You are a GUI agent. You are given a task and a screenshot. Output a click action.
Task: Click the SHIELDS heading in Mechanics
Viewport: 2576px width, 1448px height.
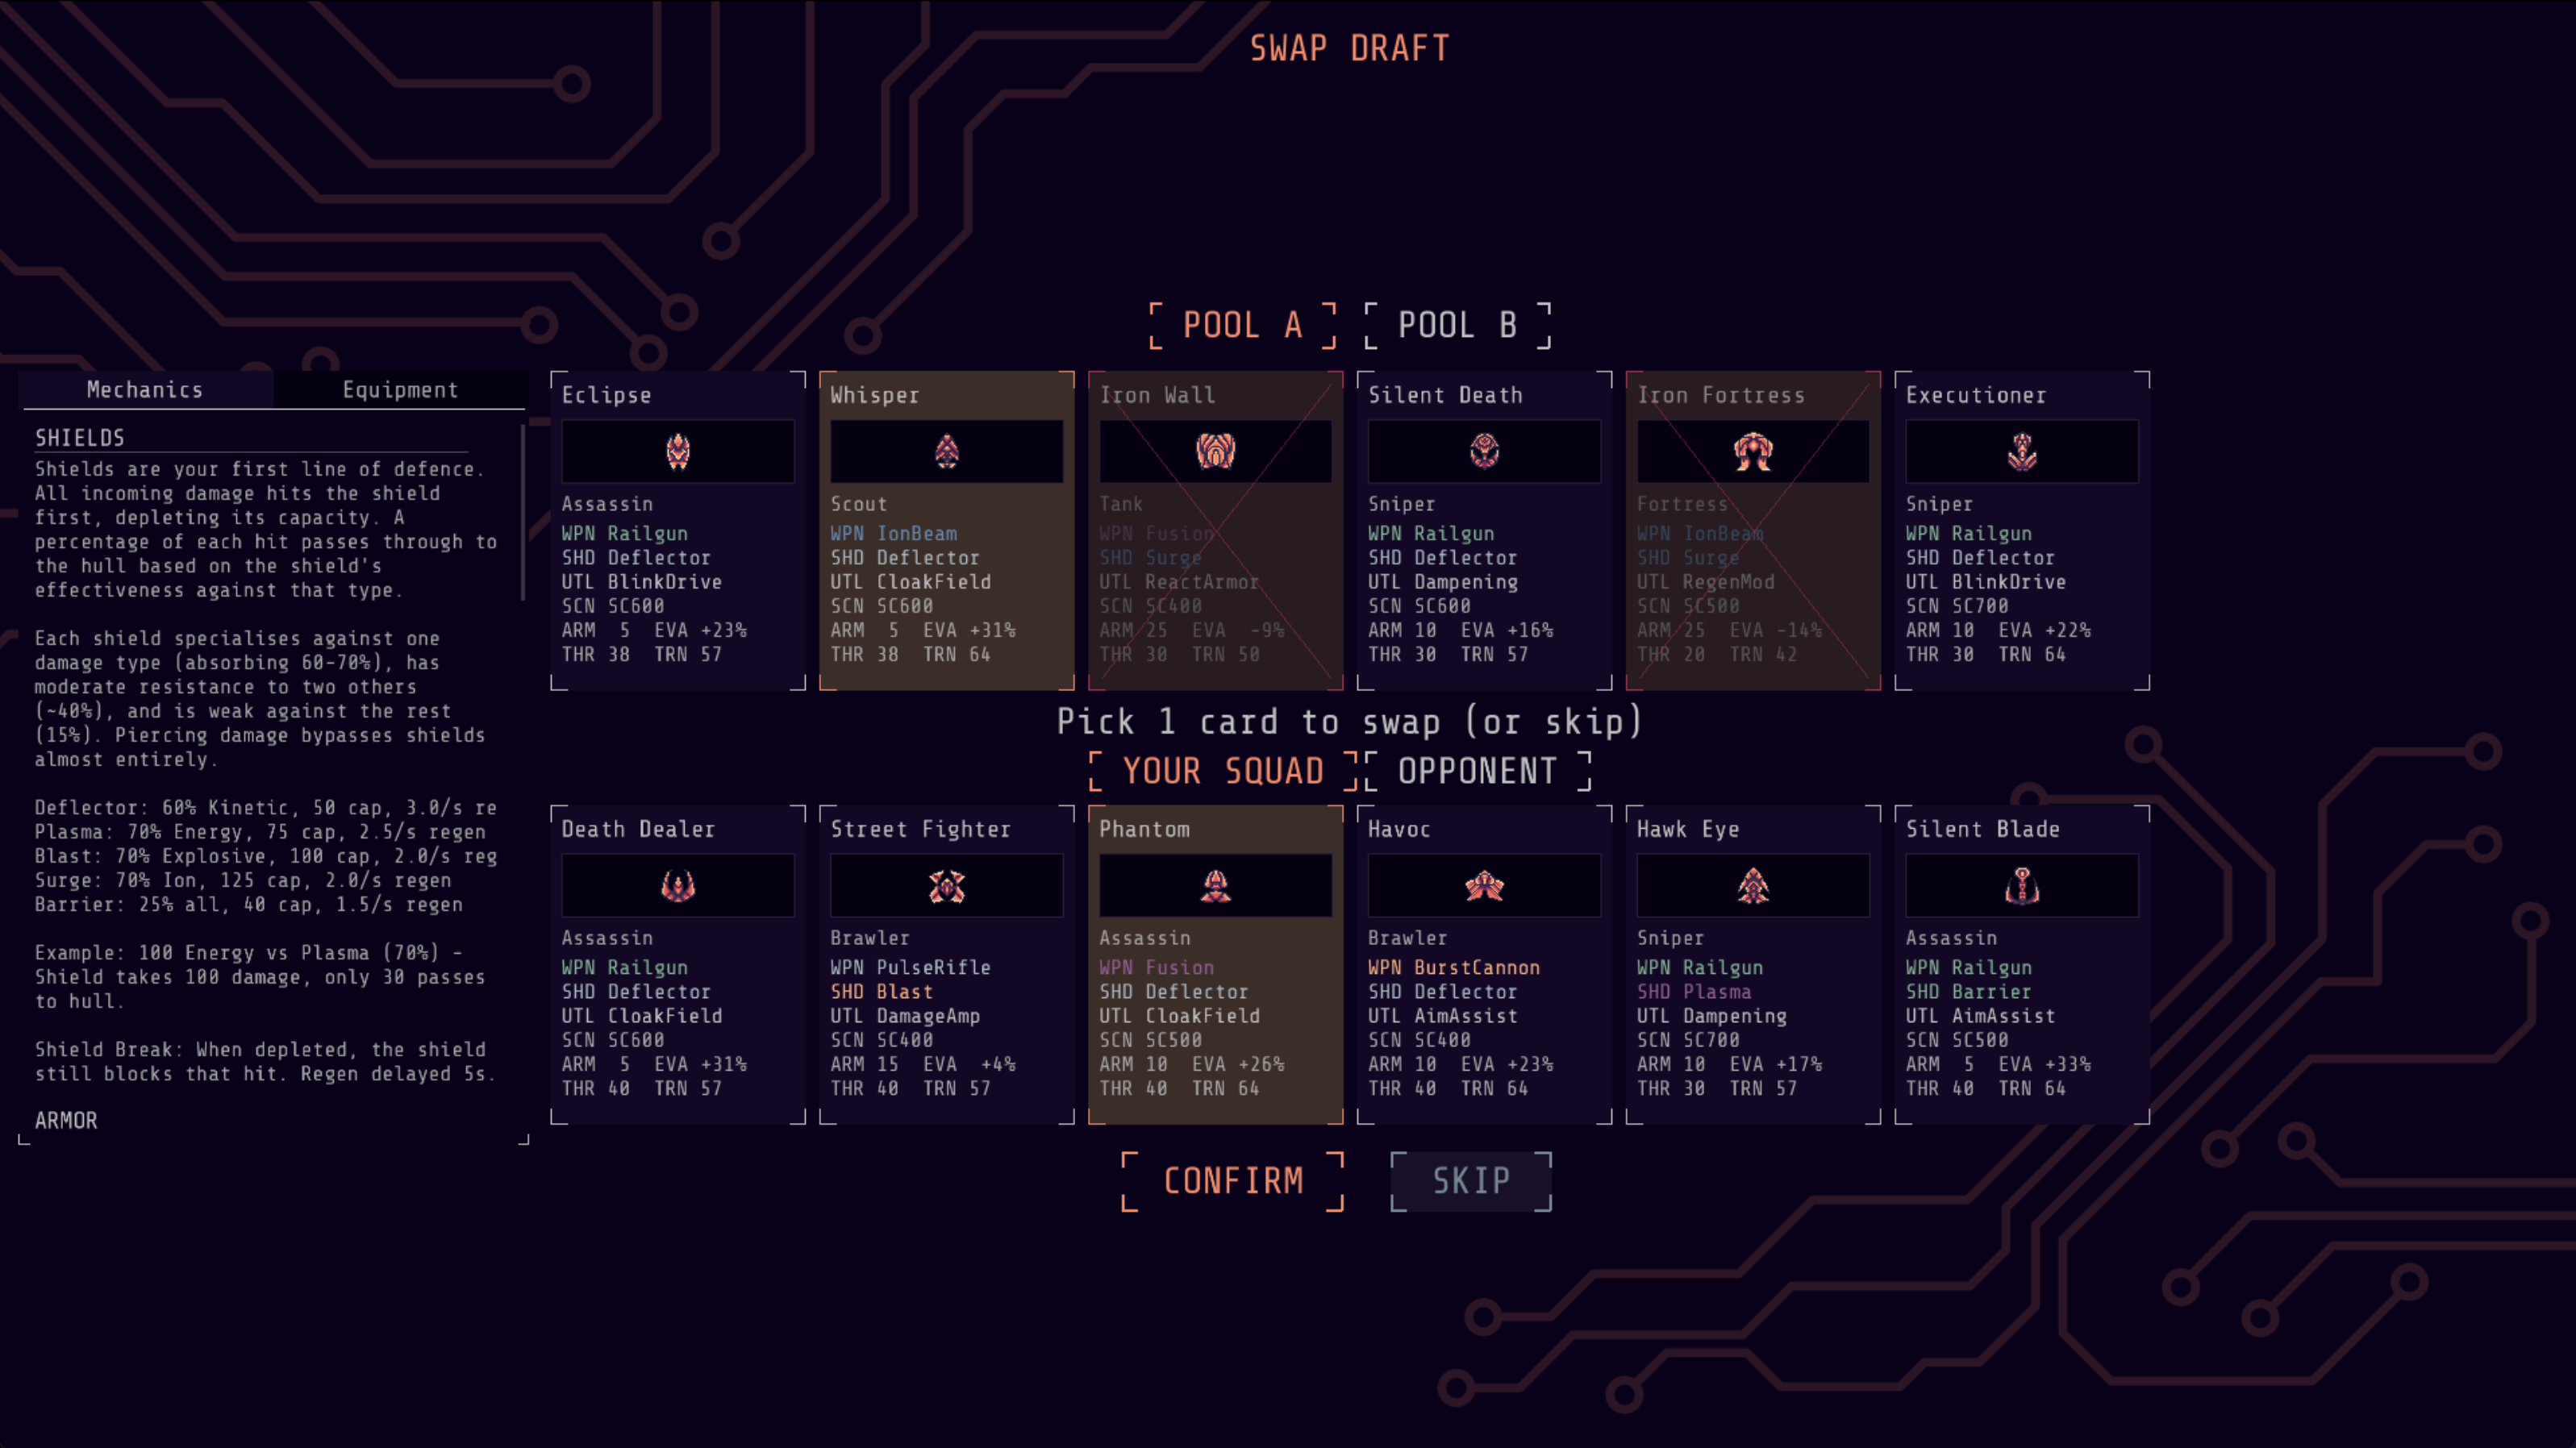[80, 438]
